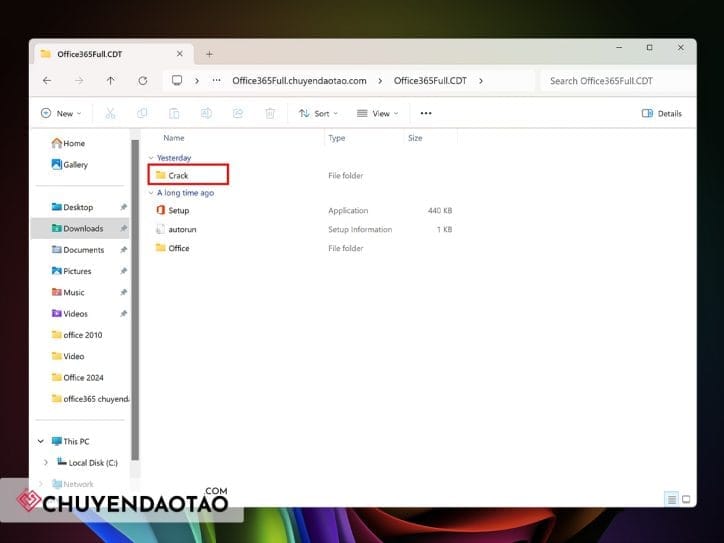
Task: Sort by the Type column header
Action: coord(337,138)
